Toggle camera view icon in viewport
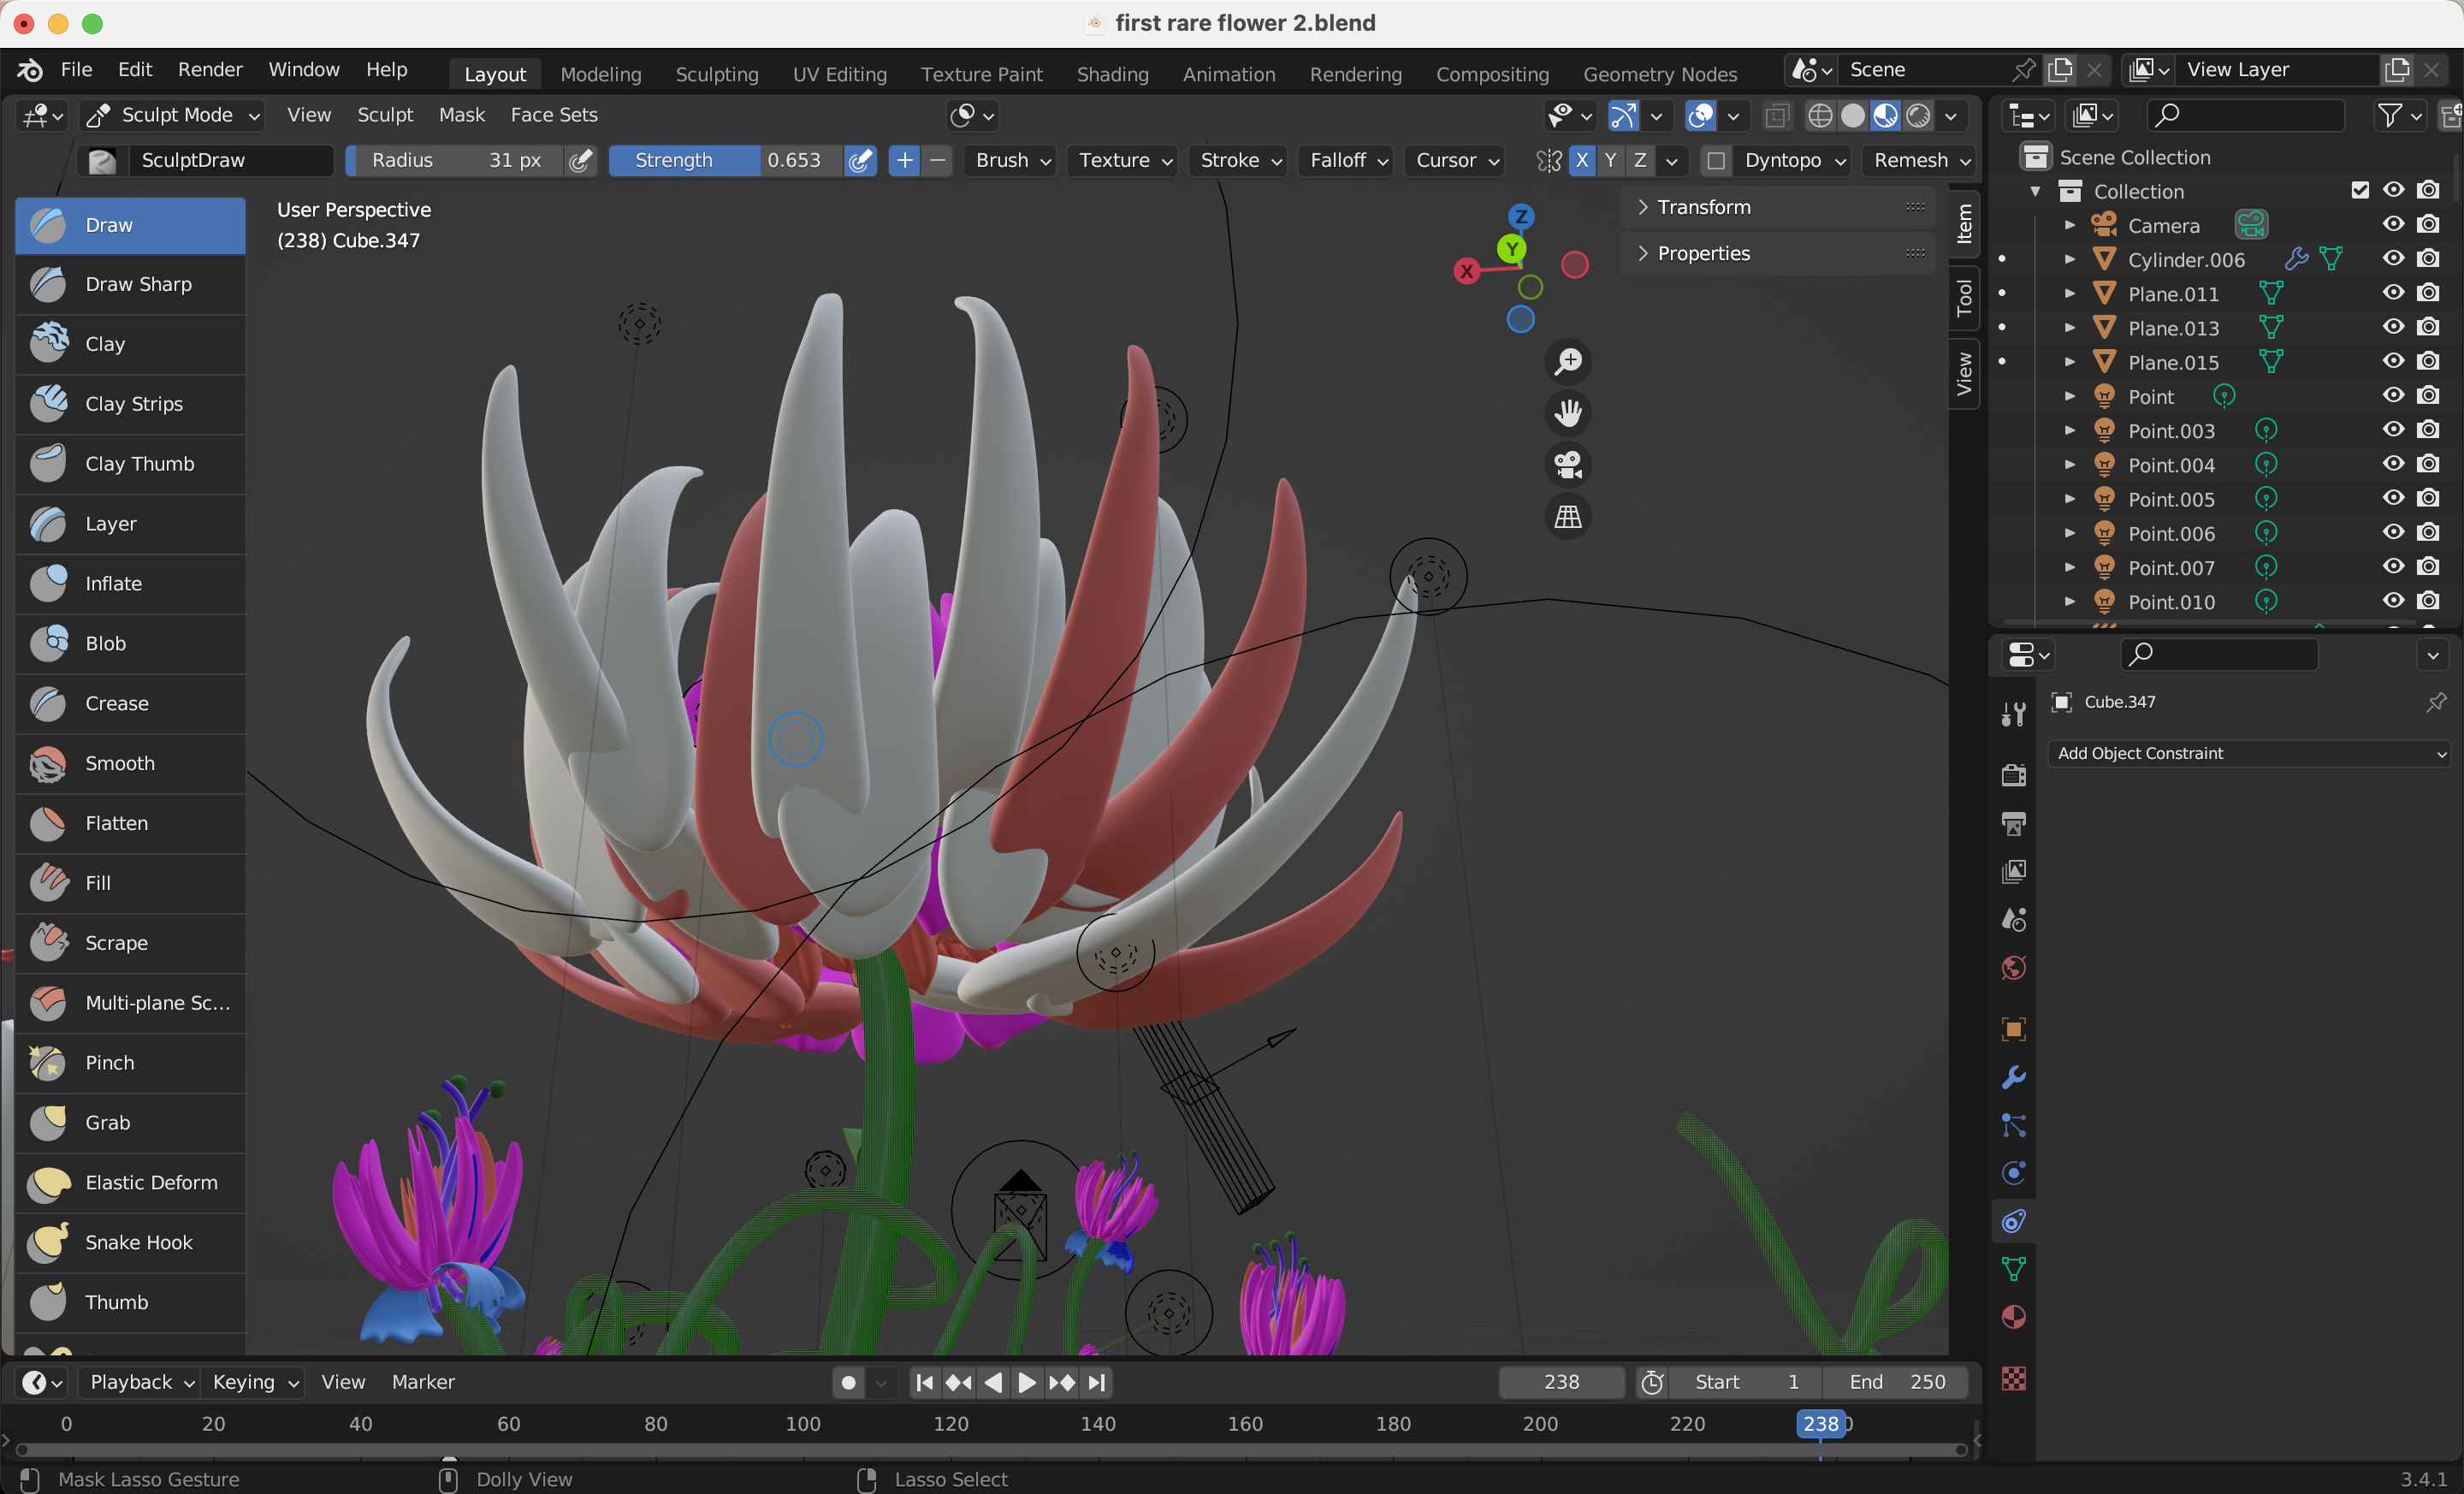2464x1494 pixels. coord(1567,465)
